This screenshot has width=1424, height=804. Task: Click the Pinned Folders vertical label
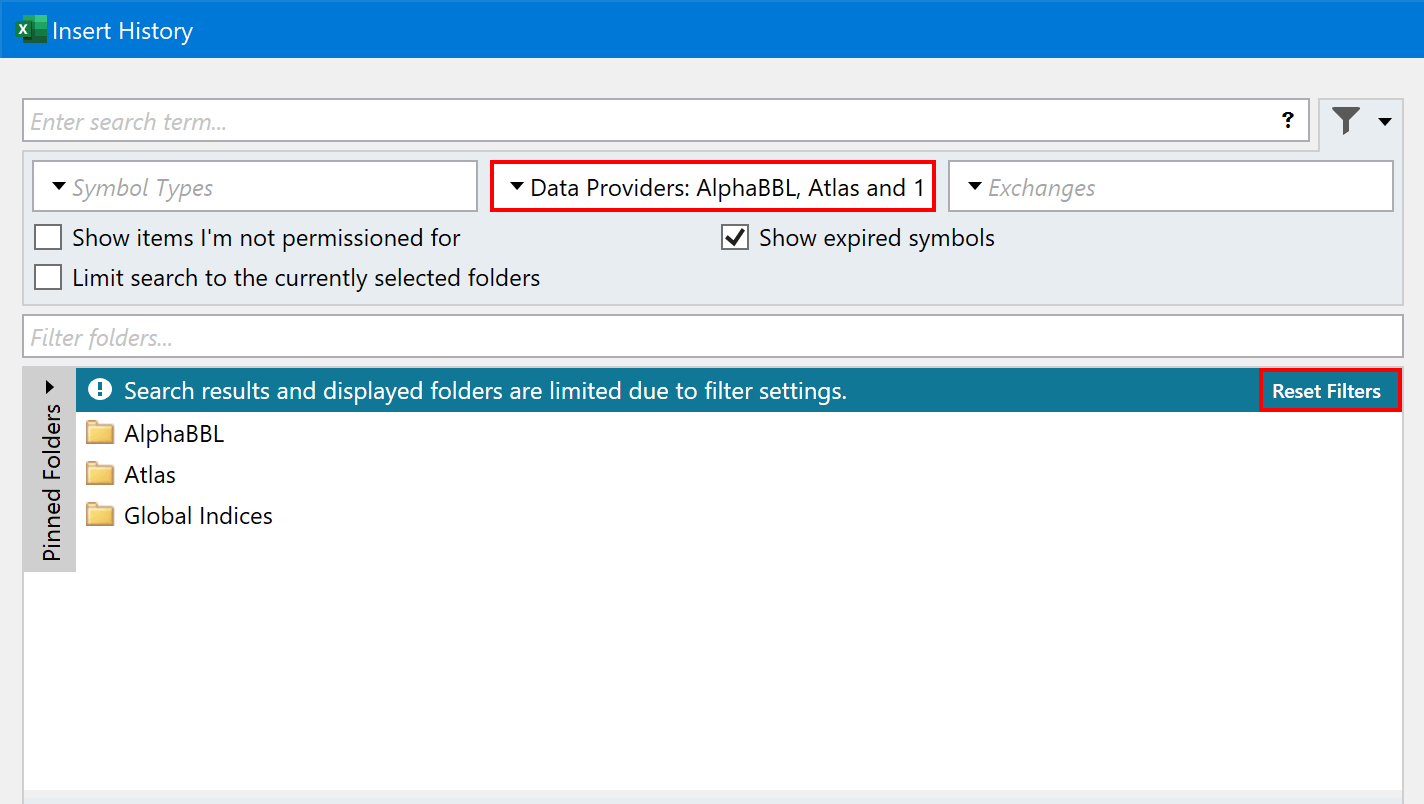(51, 482)
